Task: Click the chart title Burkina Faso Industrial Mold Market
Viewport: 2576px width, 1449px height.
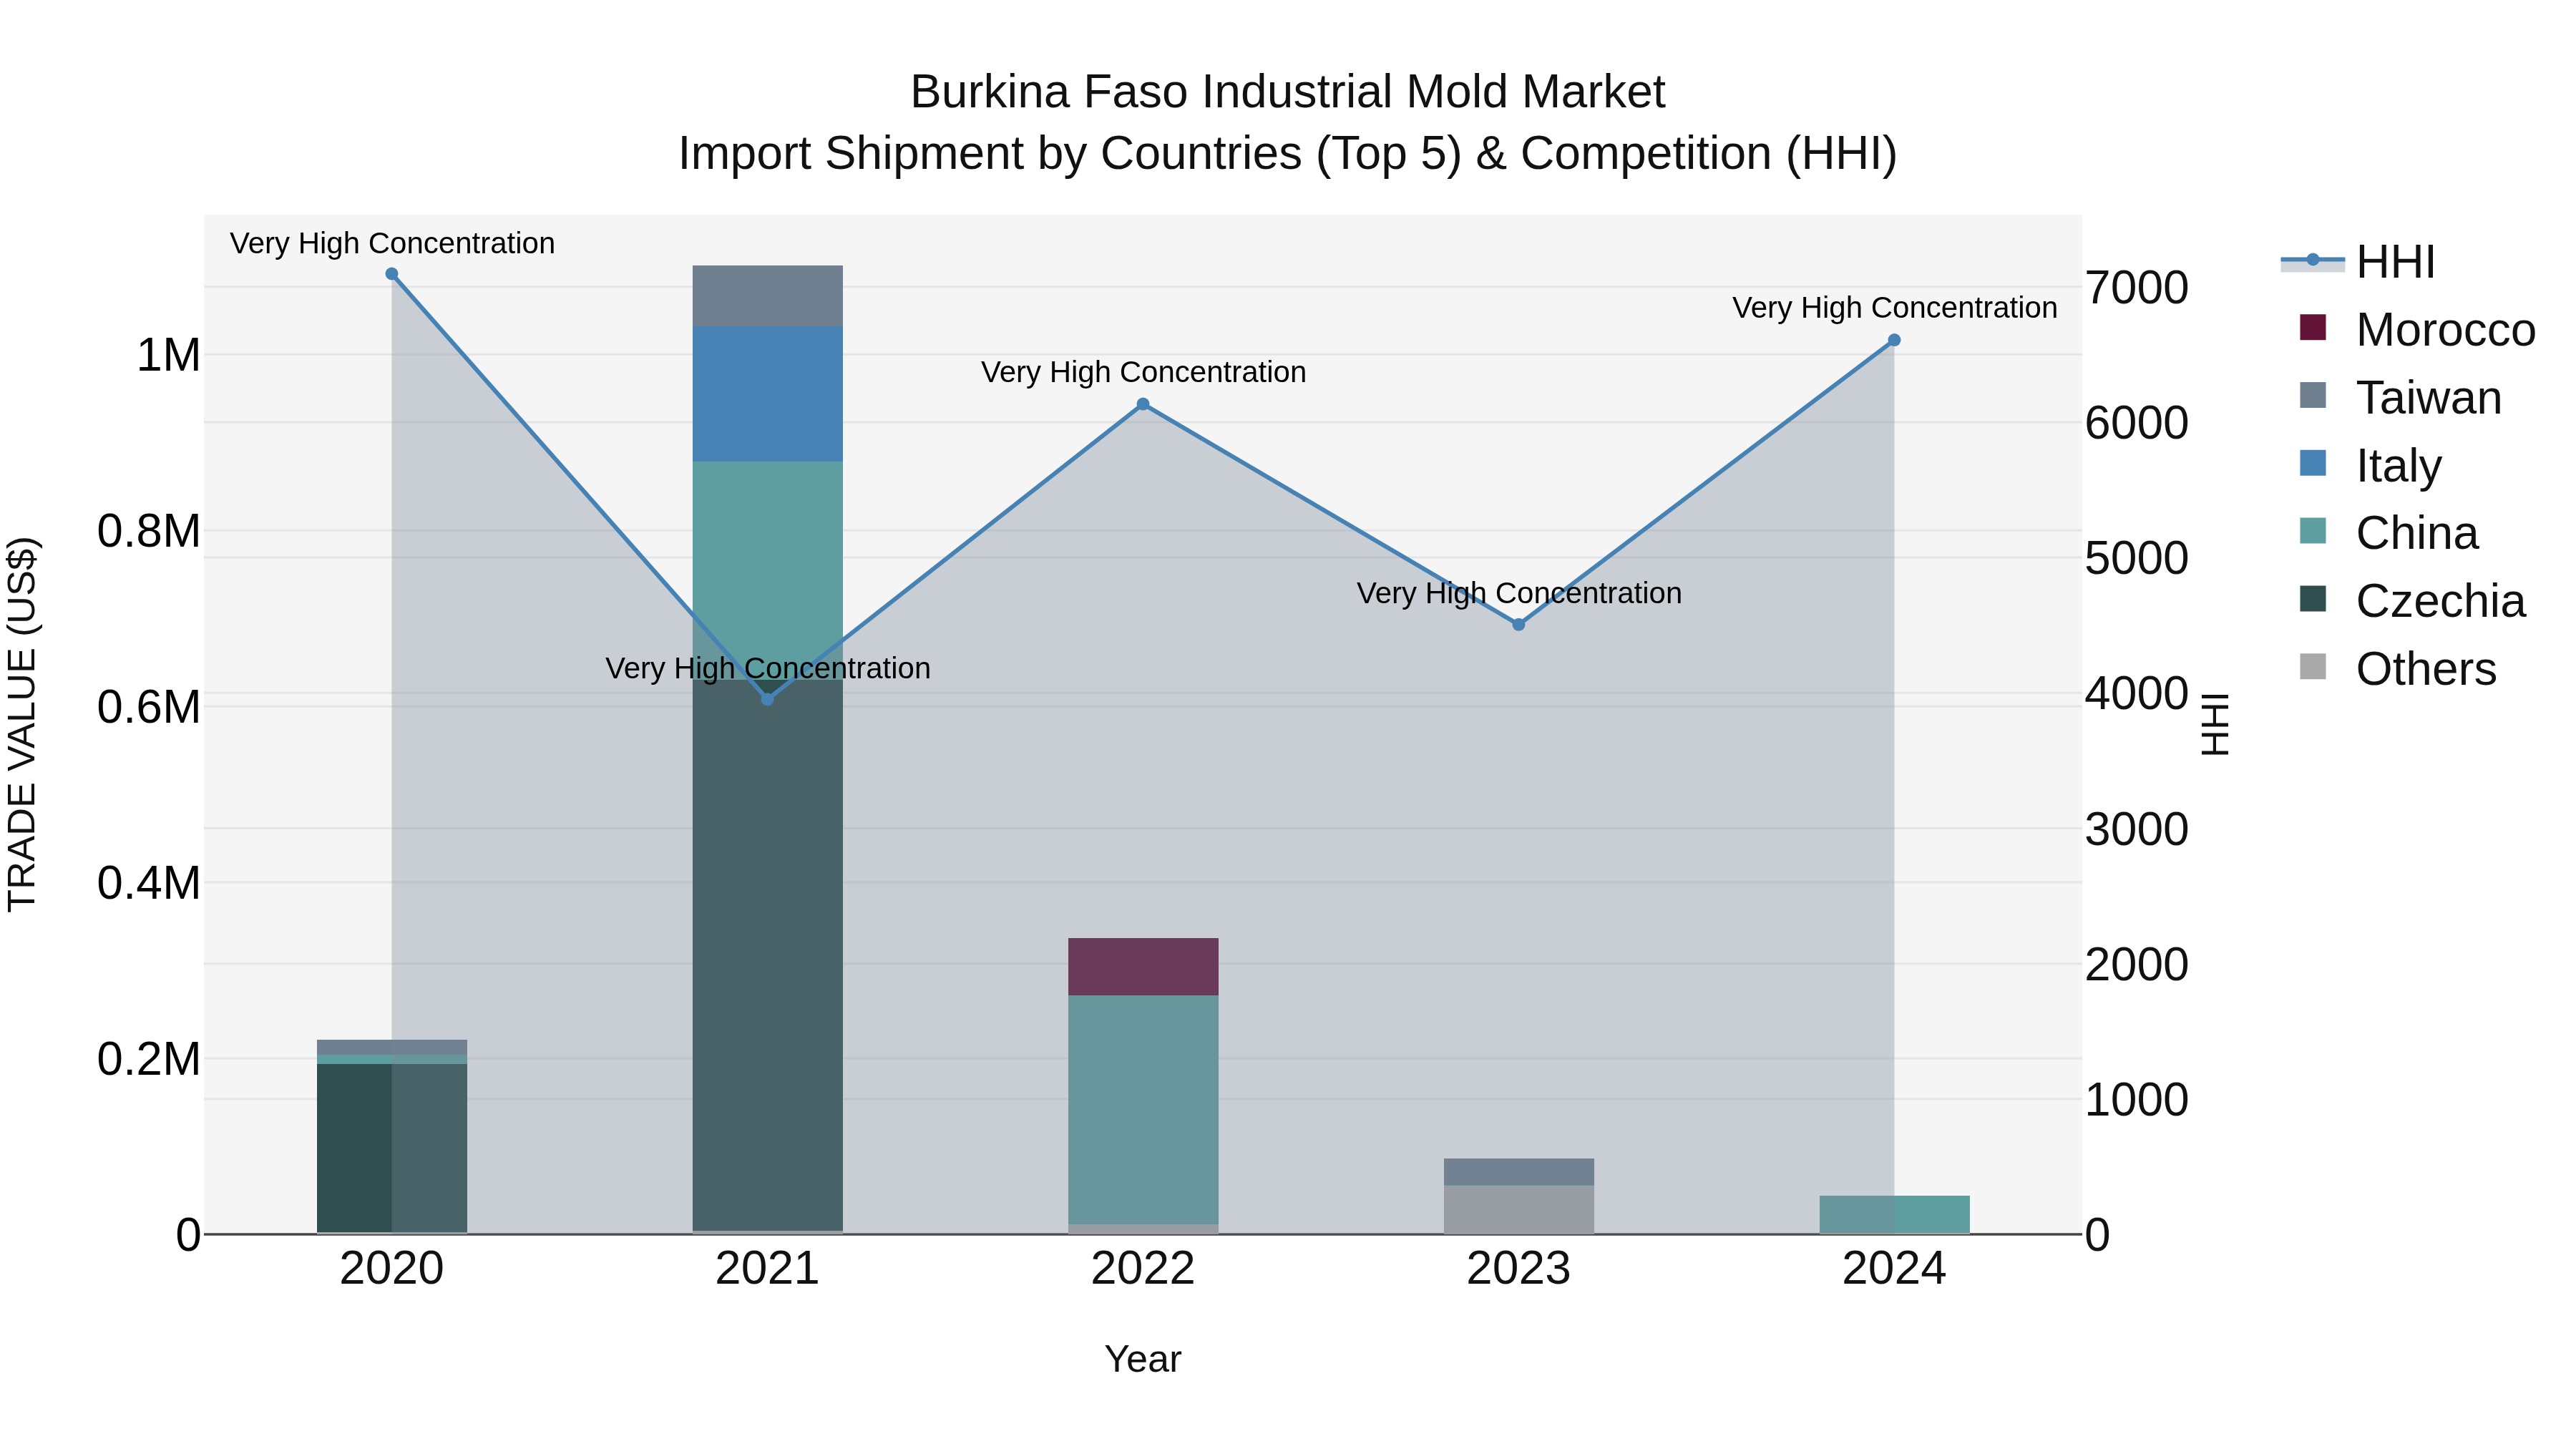Action: (x=1288, y=92)
